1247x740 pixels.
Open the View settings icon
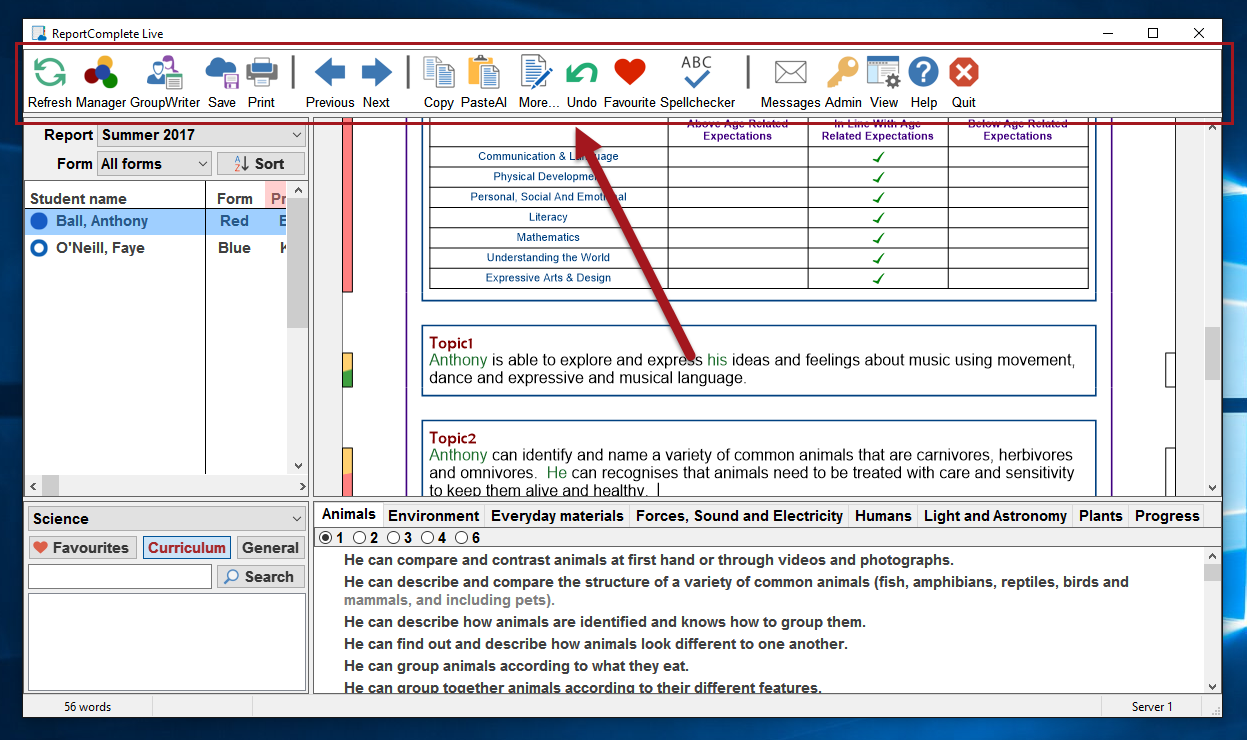tap(884, 73)
